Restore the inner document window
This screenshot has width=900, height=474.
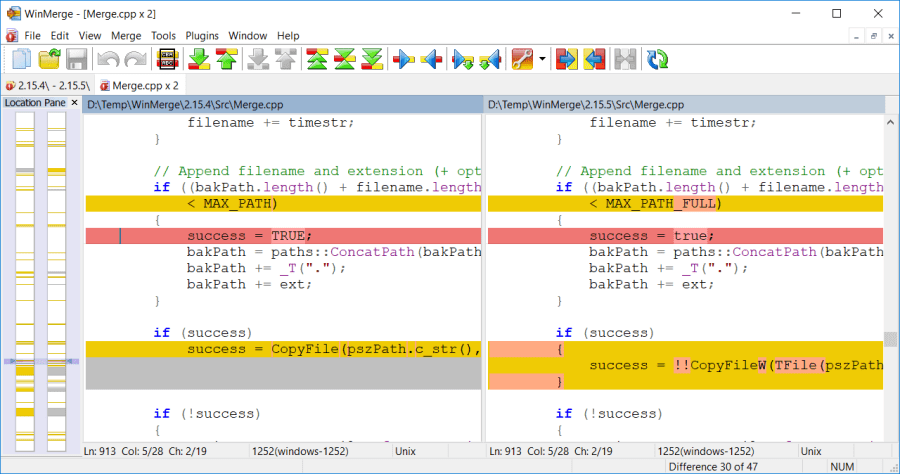click(x=874, y=36)
